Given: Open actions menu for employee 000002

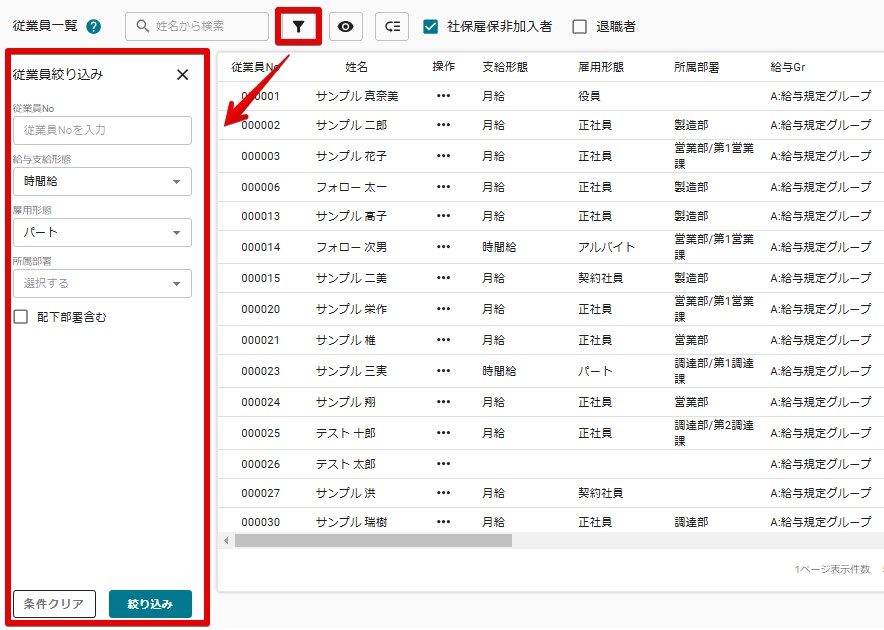Looking at the screenshot, I should (x=443, y=125).
